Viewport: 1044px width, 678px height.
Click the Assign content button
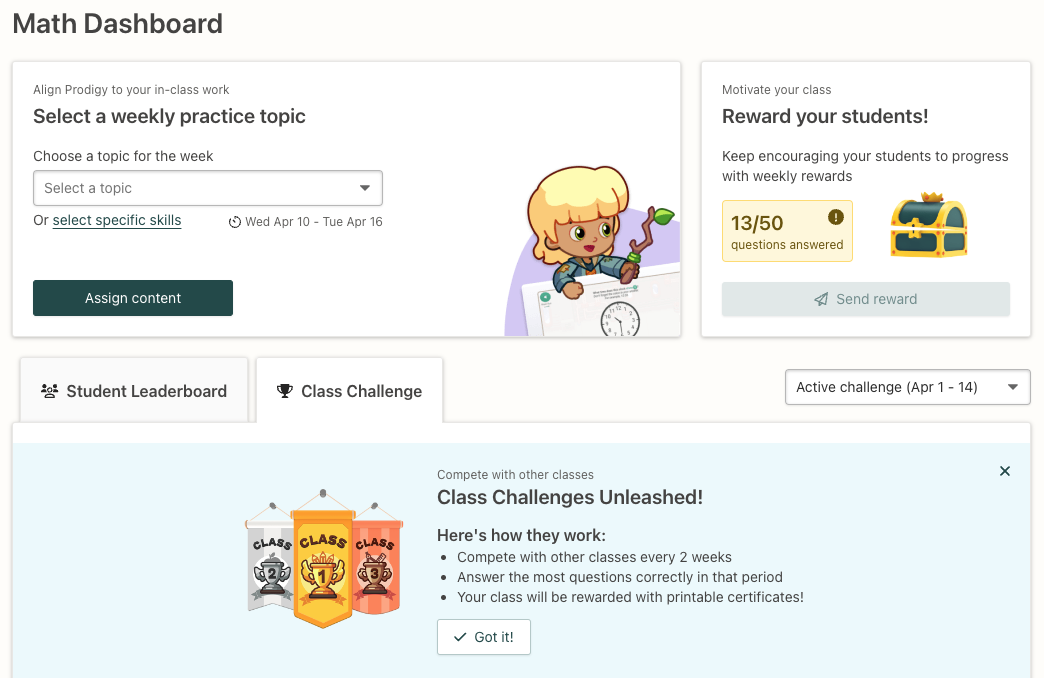click(132, 298)
